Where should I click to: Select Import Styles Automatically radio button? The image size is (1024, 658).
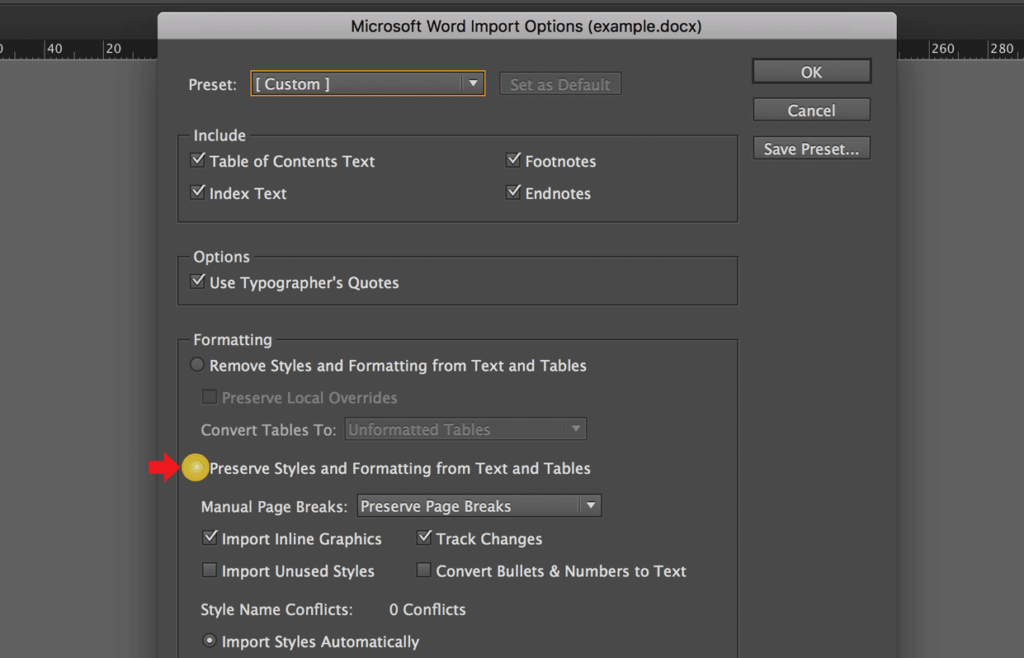point(209,640)
